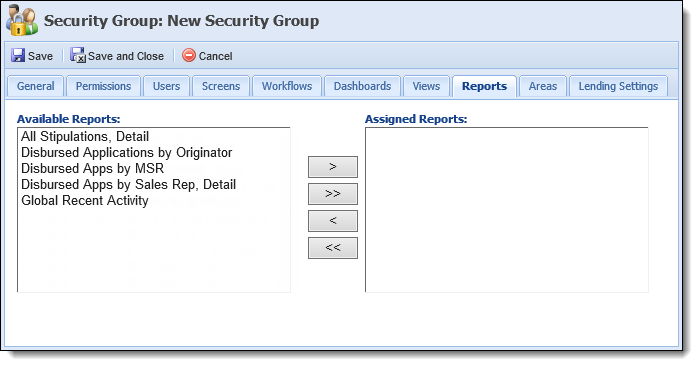Click the security group padlock icon

tap(22, 20)
